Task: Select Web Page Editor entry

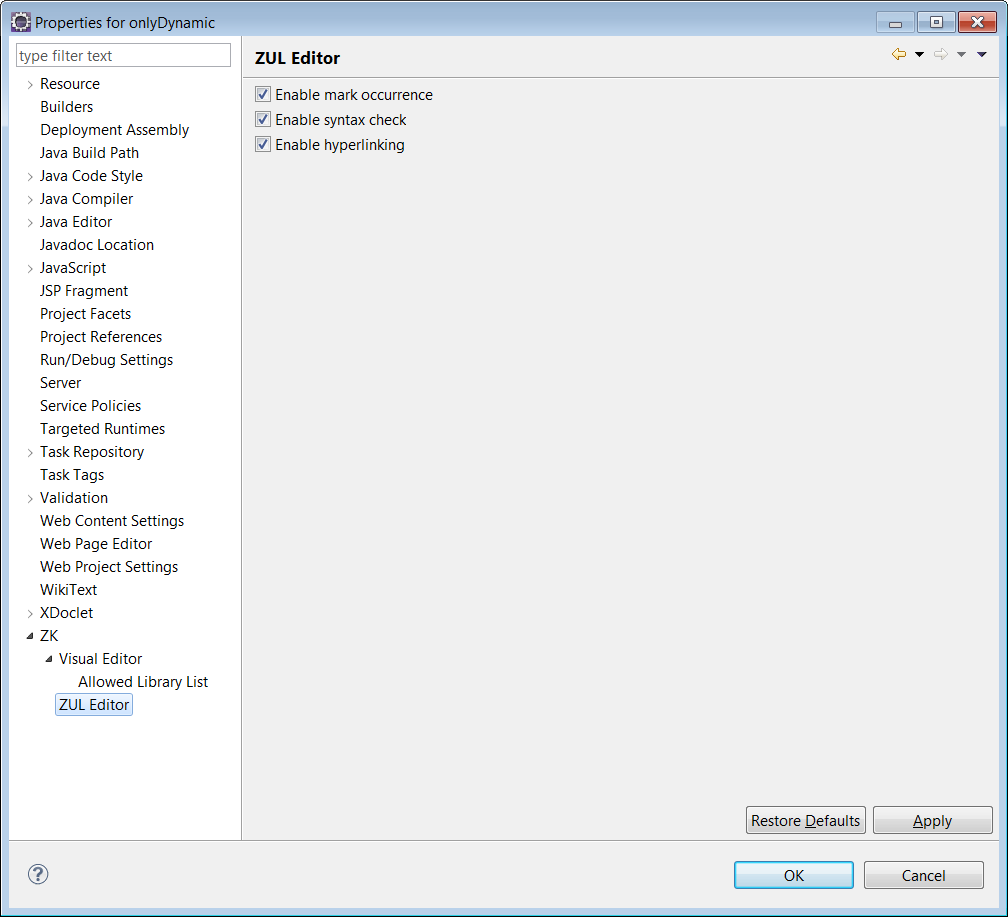Action: (x=96, y=544)
